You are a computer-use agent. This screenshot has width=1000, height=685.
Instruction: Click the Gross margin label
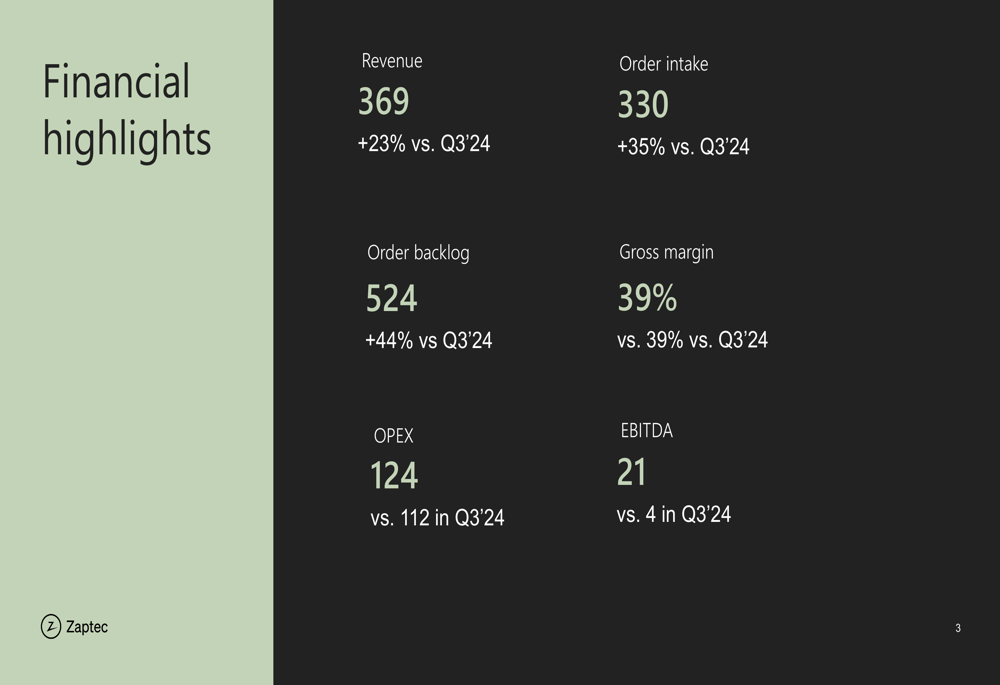click(666, 252)
